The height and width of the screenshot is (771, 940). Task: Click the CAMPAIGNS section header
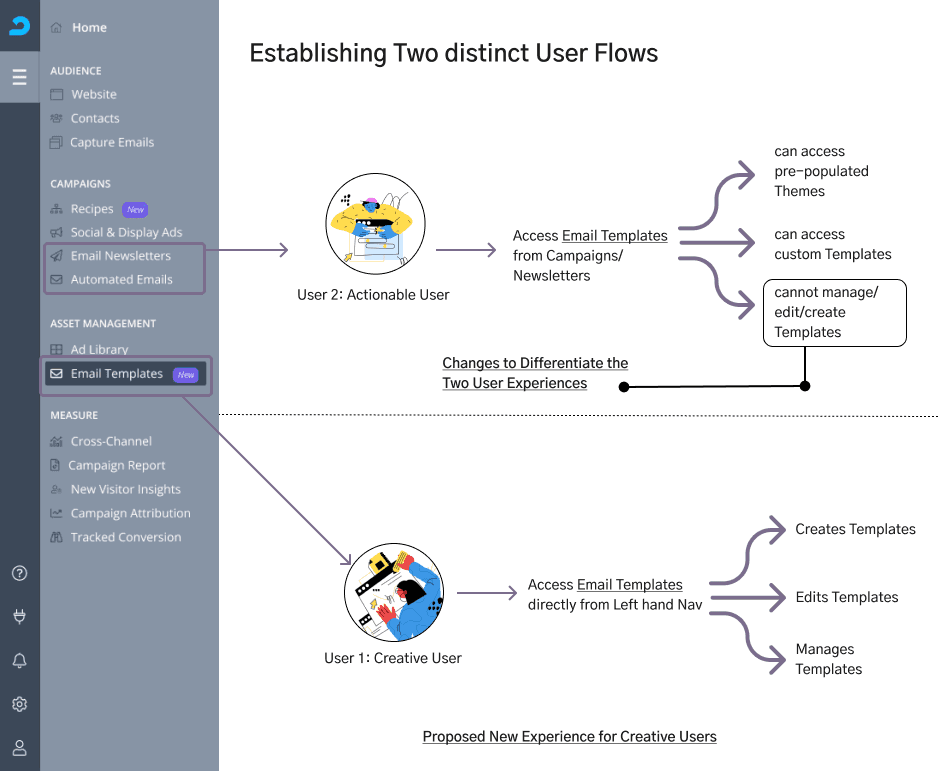point(80,183)
